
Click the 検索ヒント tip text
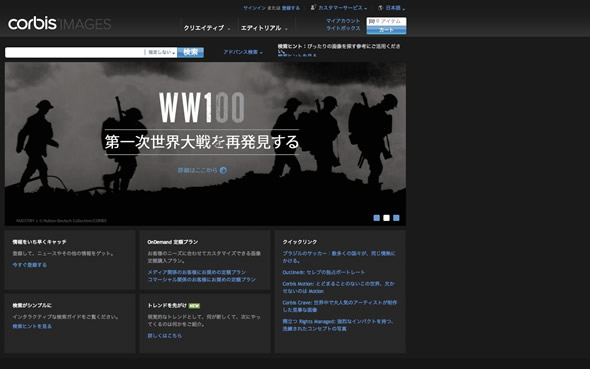(339, 49)
